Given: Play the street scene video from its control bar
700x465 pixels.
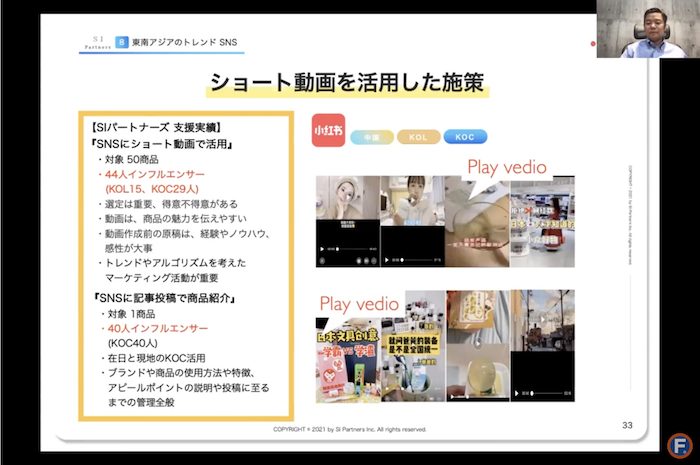Looking at the screenshot, I should (x=517, y=394).
